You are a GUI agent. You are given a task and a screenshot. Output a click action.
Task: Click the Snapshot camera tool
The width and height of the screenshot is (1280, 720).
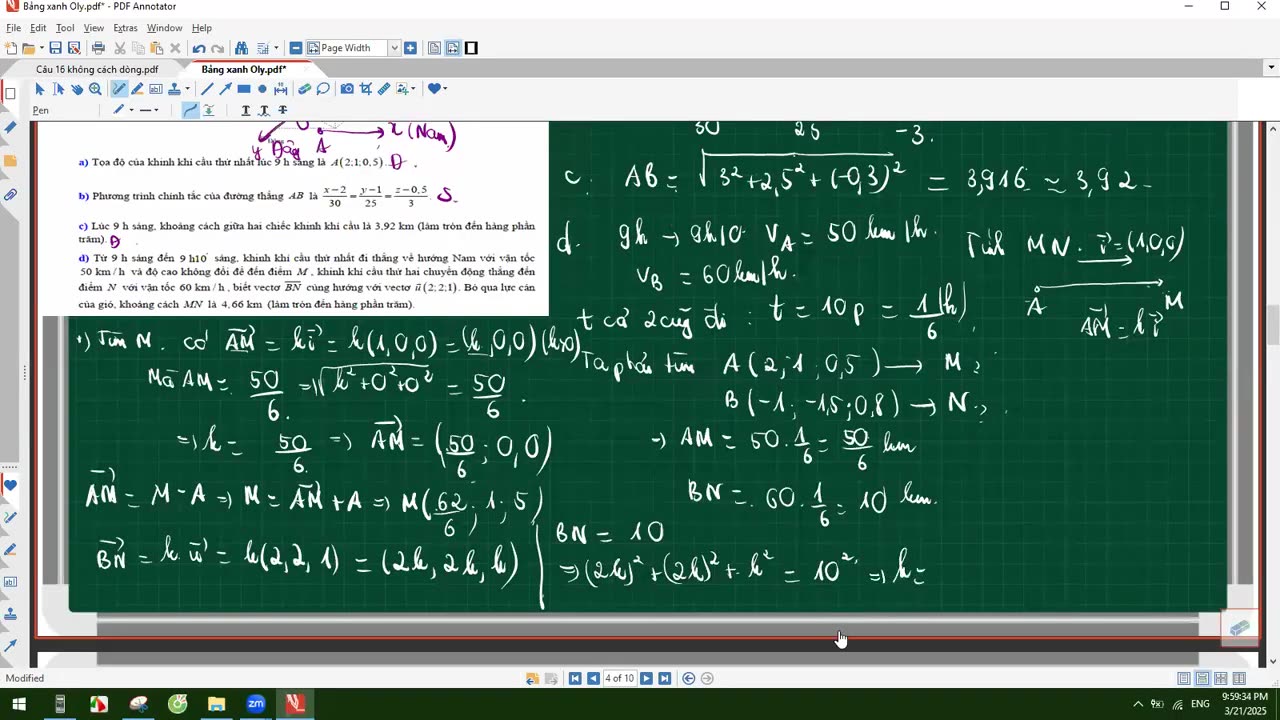(x=347, y=89)
